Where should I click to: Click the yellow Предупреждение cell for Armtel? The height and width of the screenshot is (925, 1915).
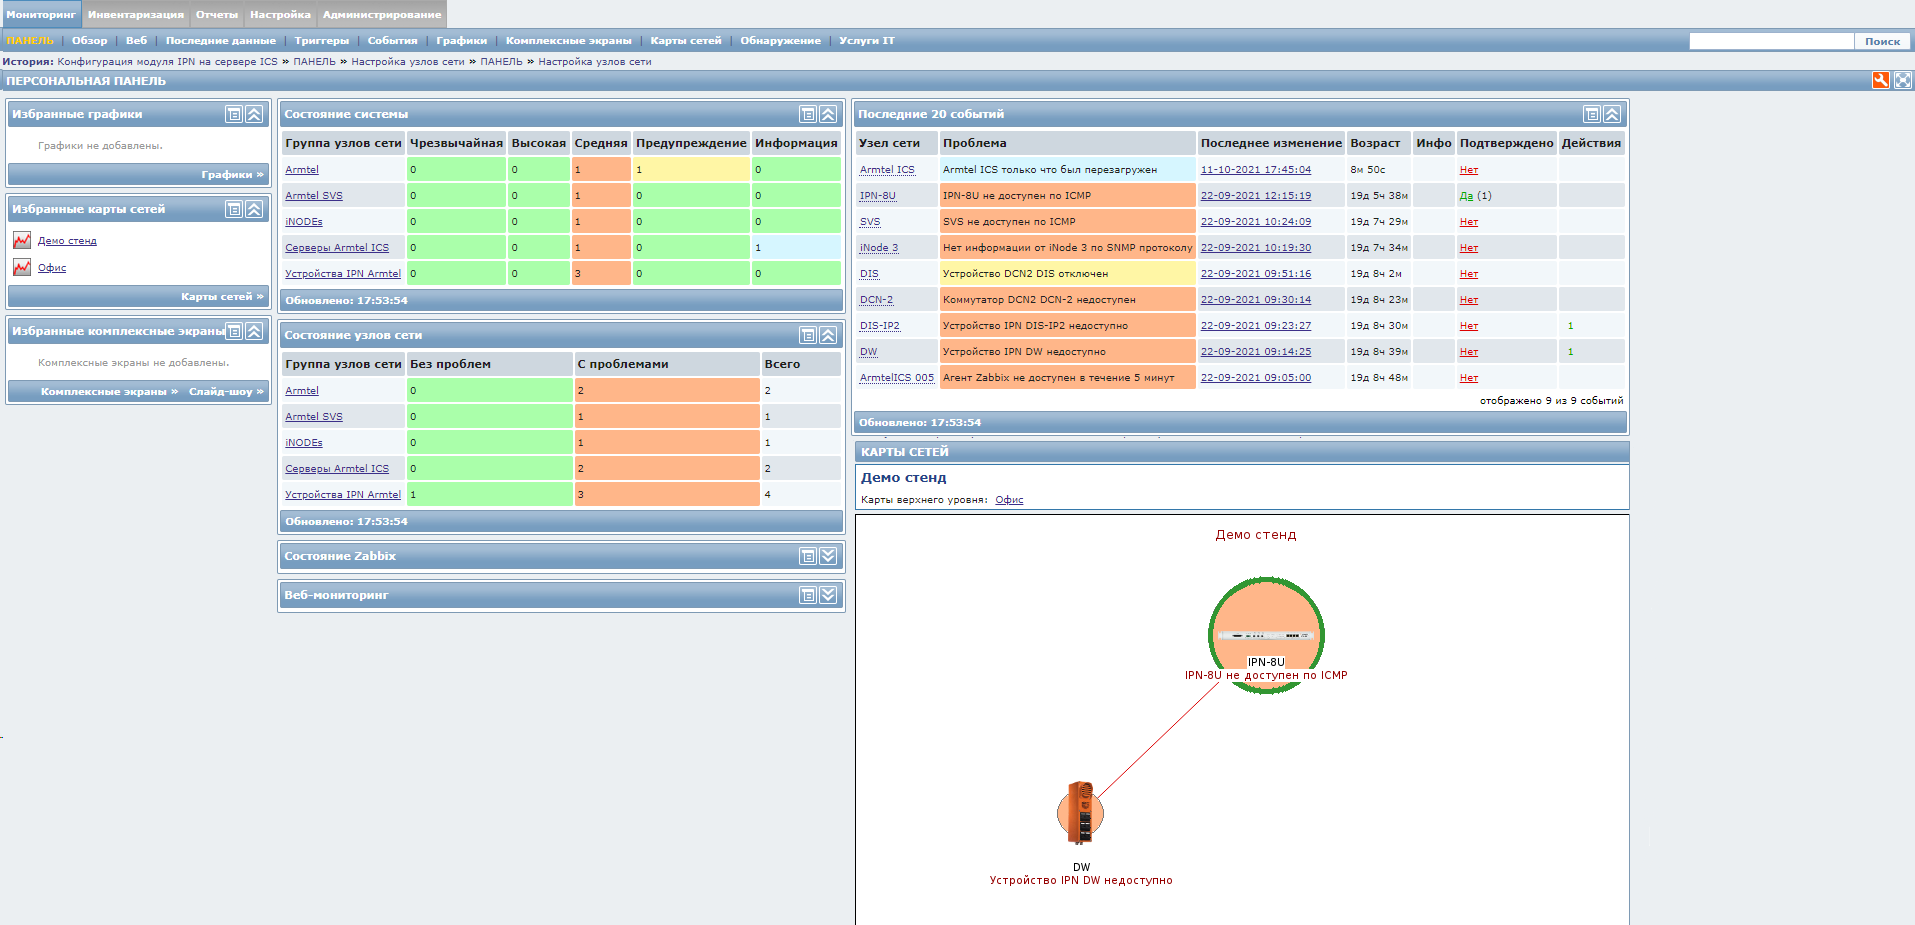coord(691,169)
